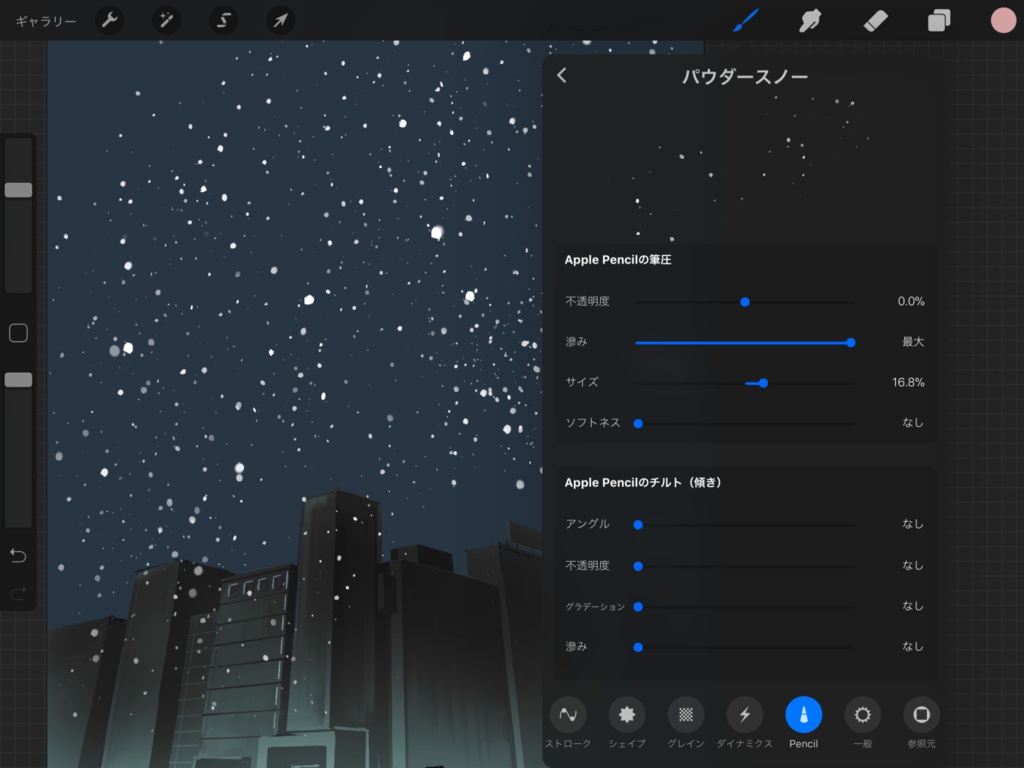Image resolution: width=1024 pixels, height=768 pixels.
Task: Return to the ギャラリー
Action: (x=45, y=20)
